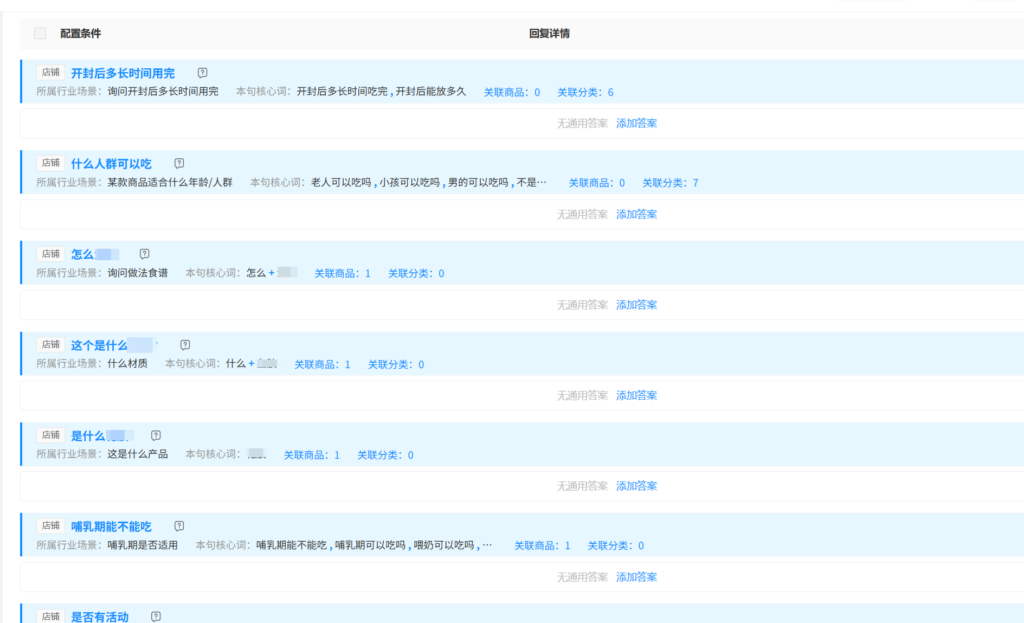Open help icon beside 怎么 question title
1024x623 pixels.
click(144, 254)
